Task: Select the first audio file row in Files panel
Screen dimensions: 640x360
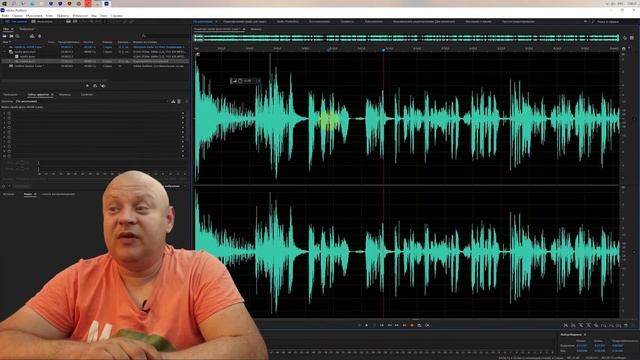Action: (95, 47)
